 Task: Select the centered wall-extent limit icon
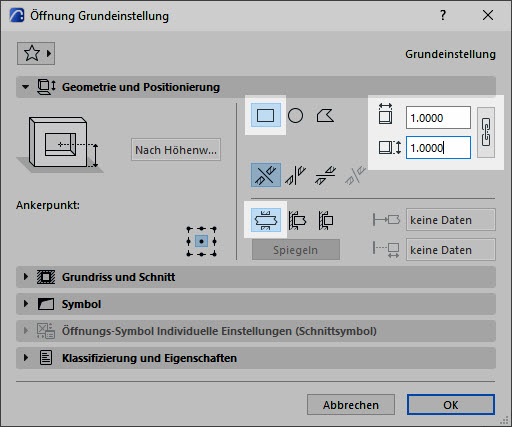click(x=266, y=220)
